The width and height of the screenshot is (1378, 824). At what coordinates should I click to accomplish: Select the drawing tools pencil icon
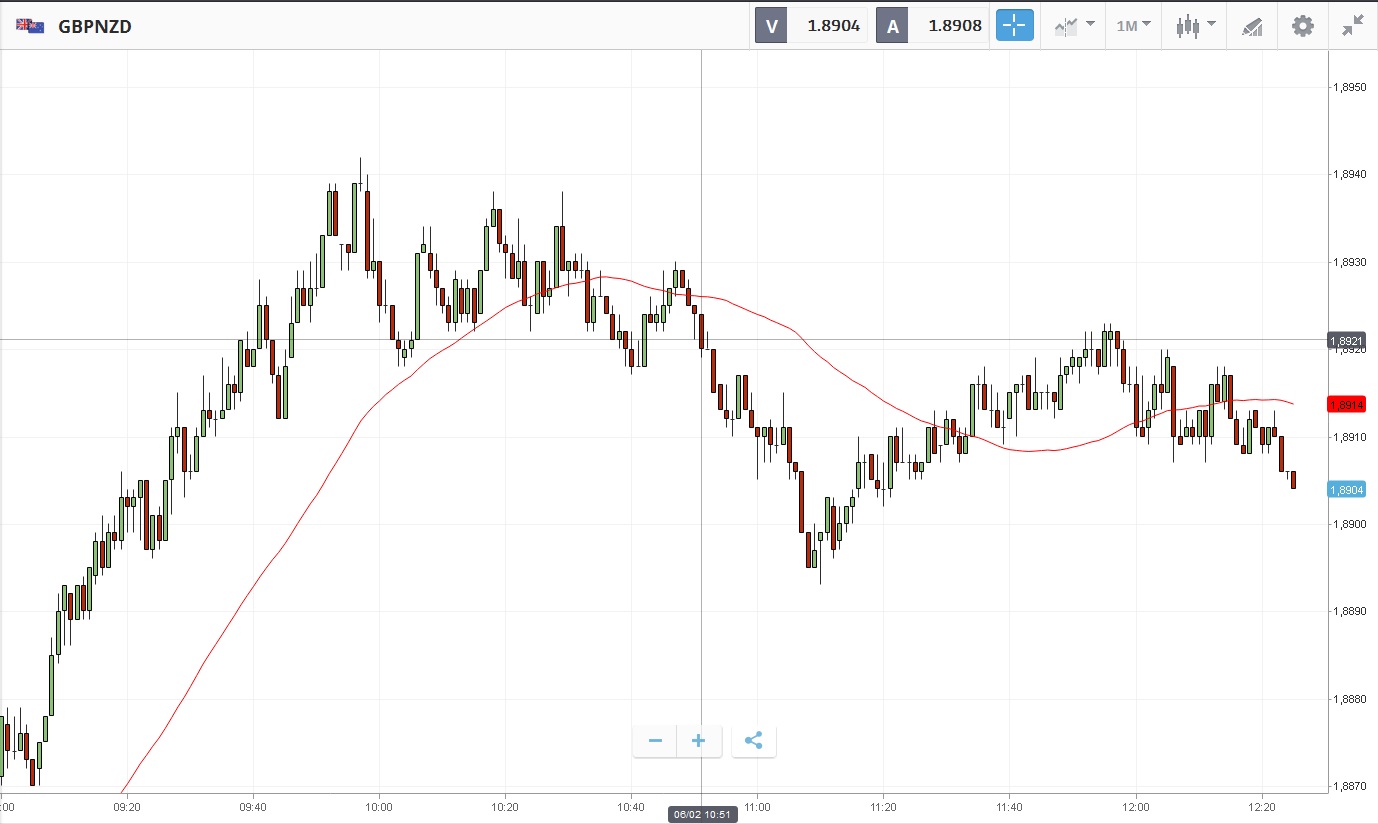1252,26
